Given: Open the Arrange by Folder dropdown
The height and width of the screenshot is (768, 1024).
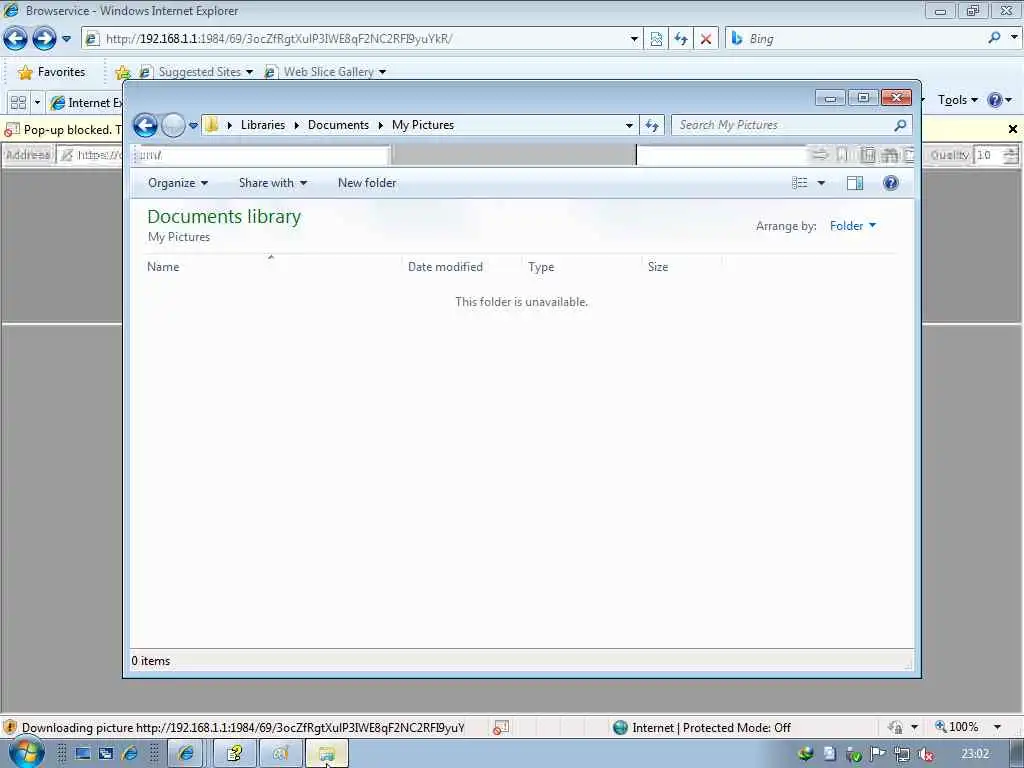Looking at the screenshot, I should tap(852, 226).
